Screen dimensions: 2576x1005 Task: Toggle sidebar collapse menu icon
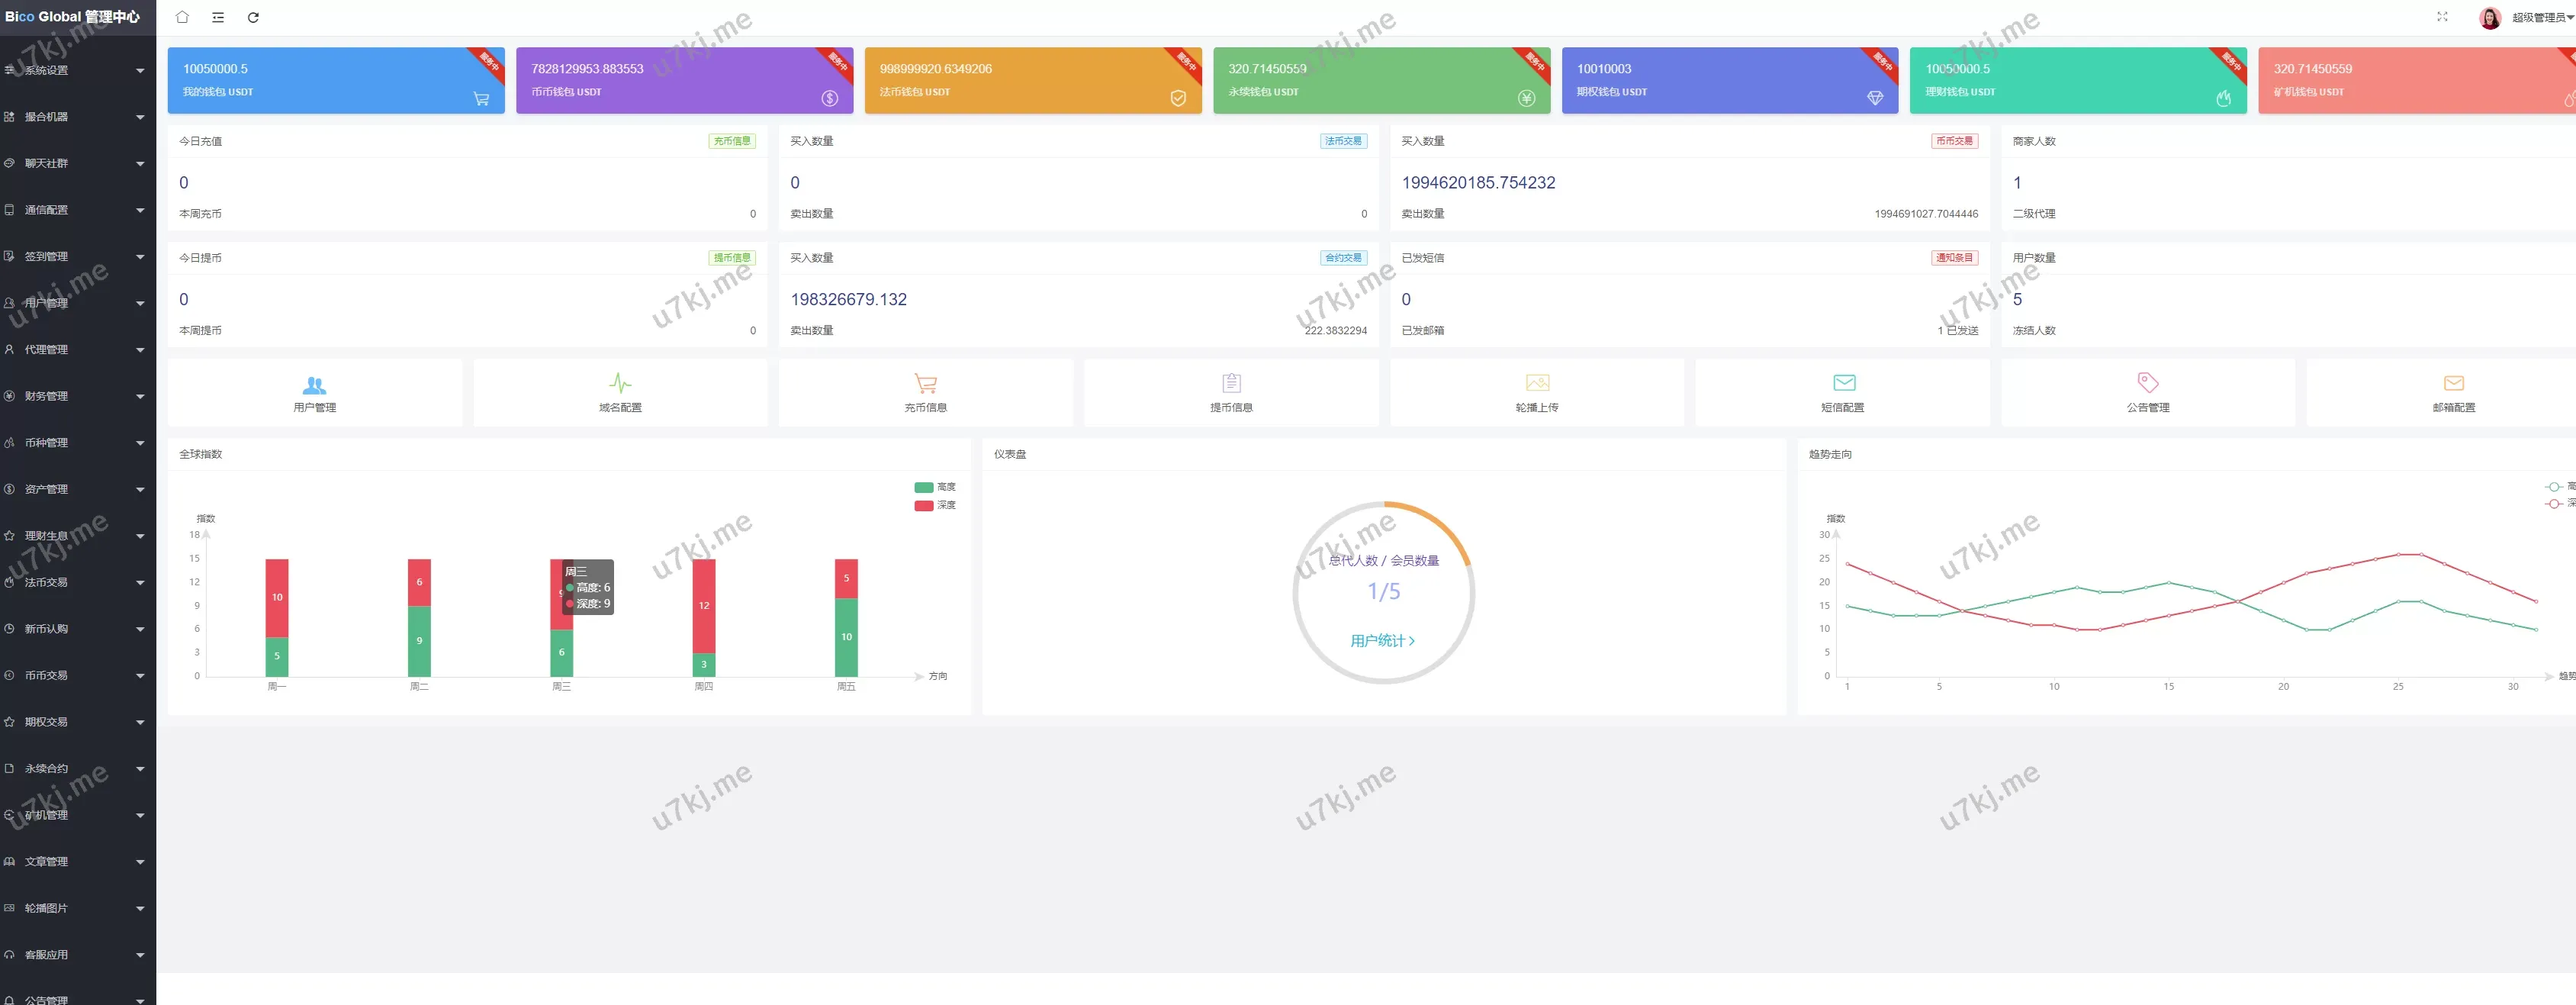(x=218, y=17)
